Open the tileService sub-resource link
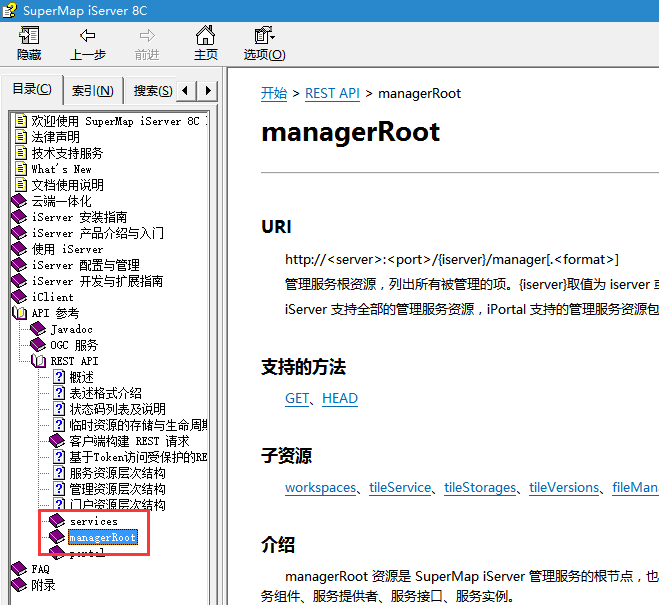This screenshot has height=605, width=659. point(400,487)
